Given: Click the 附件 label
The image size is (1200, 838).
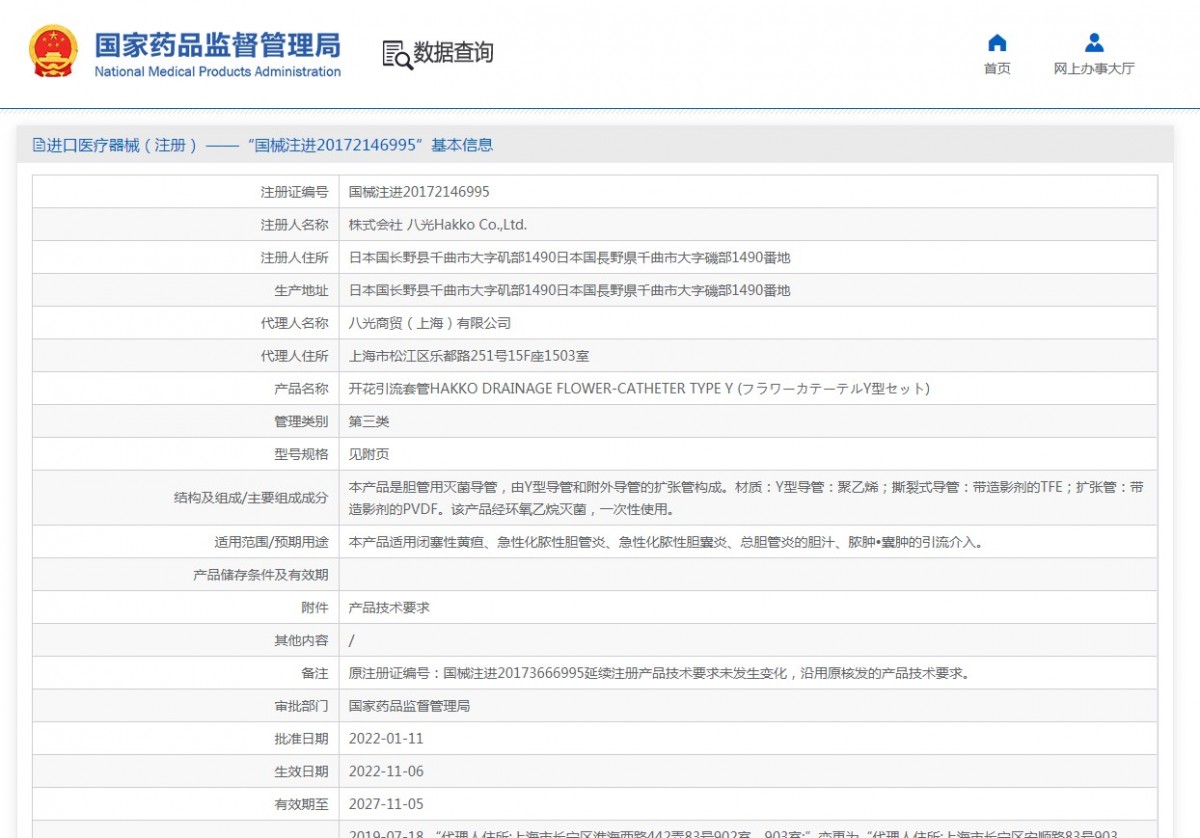Looking at the screenshot, I should [x=314, y=608].
